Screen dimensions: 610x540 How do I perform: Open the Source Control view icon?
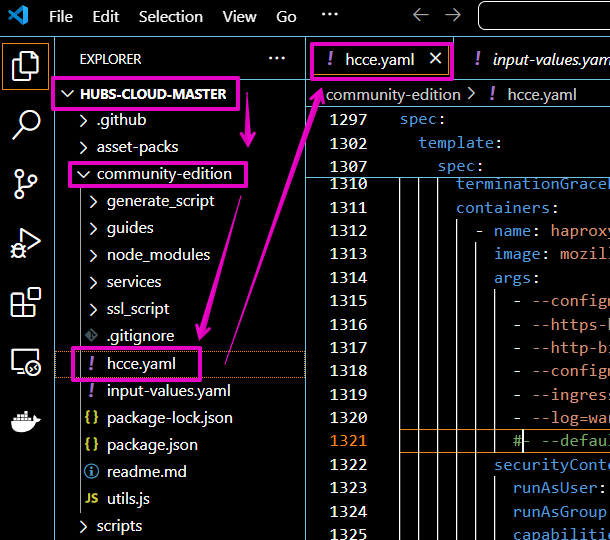click(x=25, y=184)
